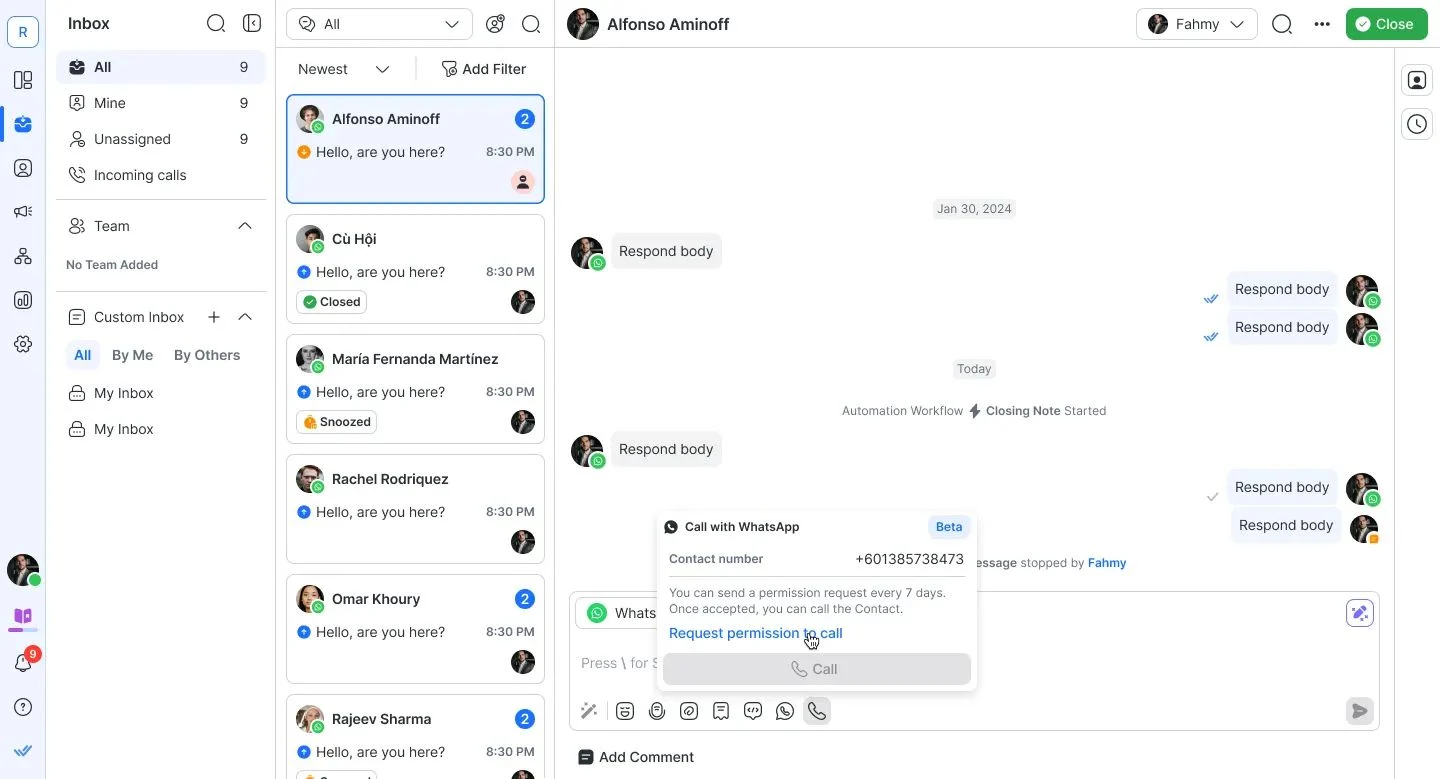Open the Fahmy assignee dropdown
Screen dimensions: 1440x779
[1196, 24]
